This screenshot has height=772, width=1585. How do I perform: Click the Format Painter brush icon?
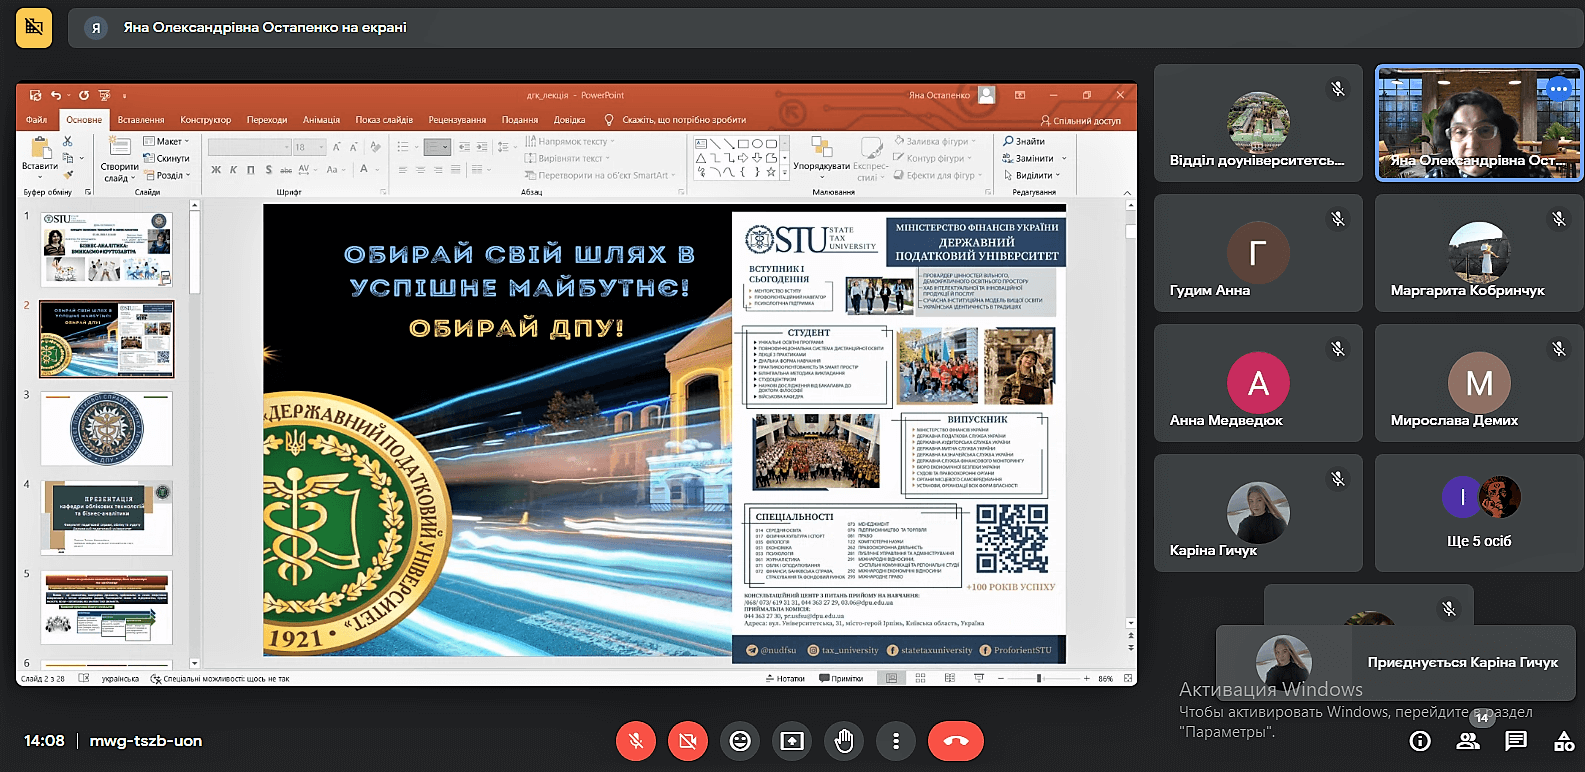(x=68, y=174)
